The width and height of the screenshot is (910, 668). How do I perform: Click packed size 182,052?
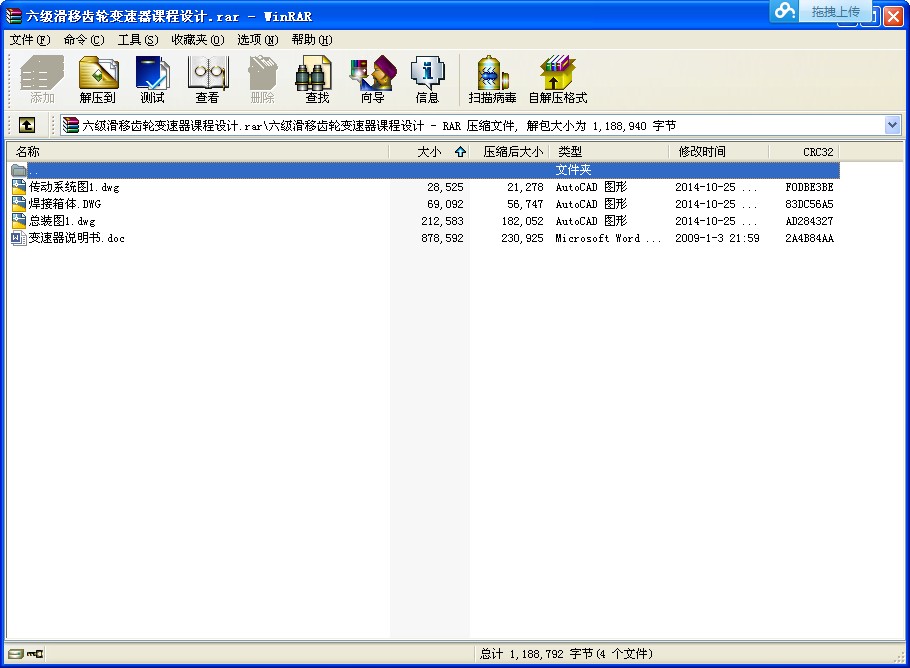pos(522,221)
